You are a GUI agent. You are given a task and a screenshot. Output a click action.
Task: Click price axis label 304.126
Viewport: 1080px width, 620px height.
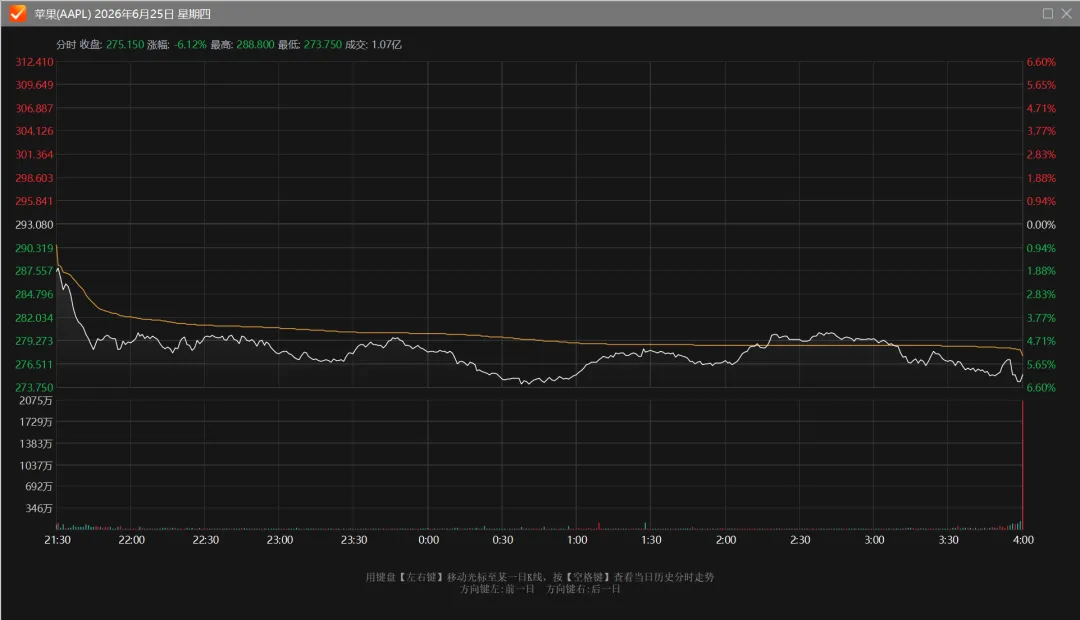pyautogui.click(x=34, y=131)
